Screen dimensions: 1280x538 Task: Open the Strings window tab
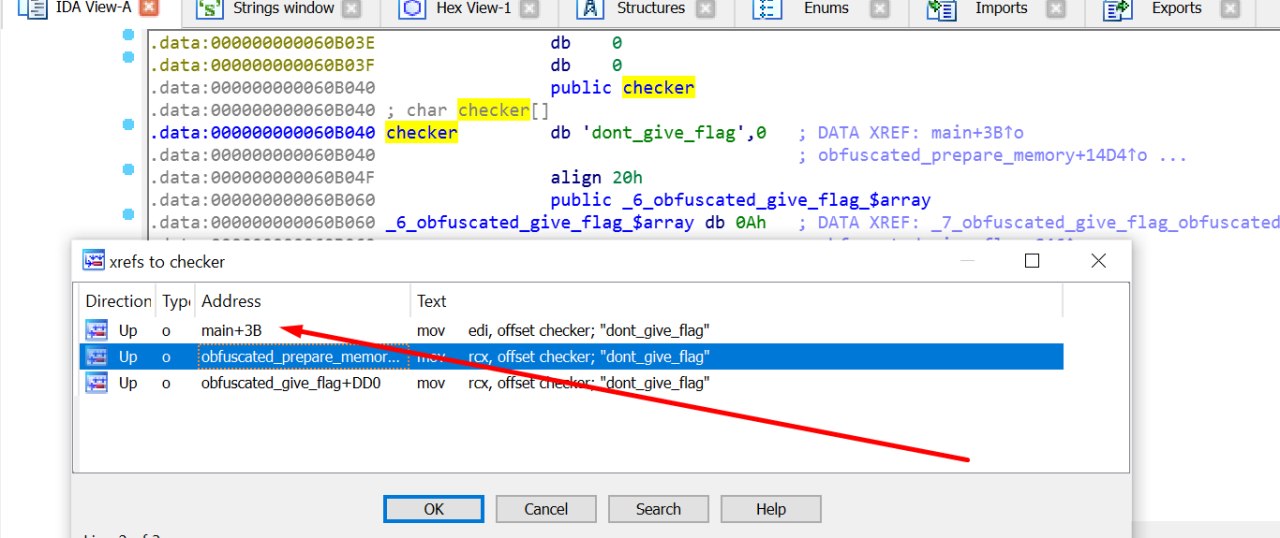tap(283, 9)
